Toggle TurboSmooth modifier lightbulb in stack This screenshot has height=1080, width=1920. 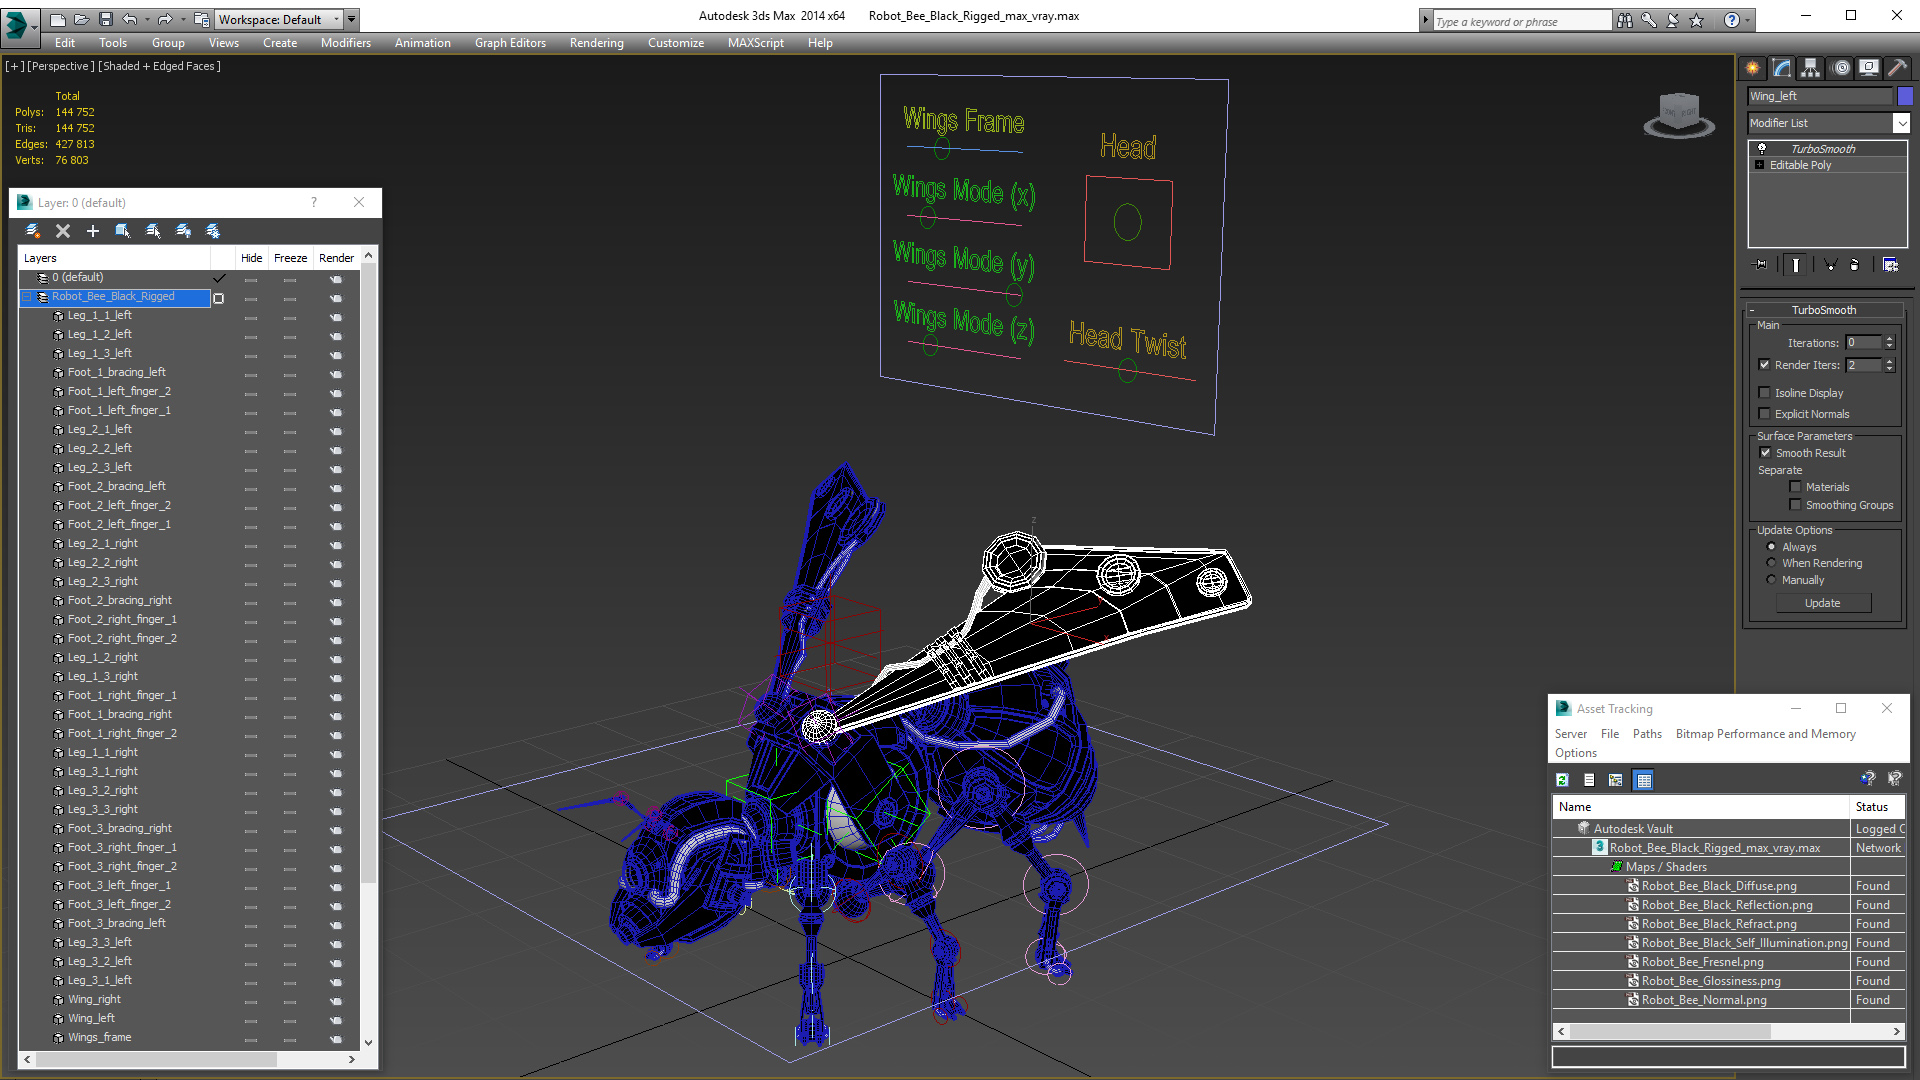[x=1762, y=148]
